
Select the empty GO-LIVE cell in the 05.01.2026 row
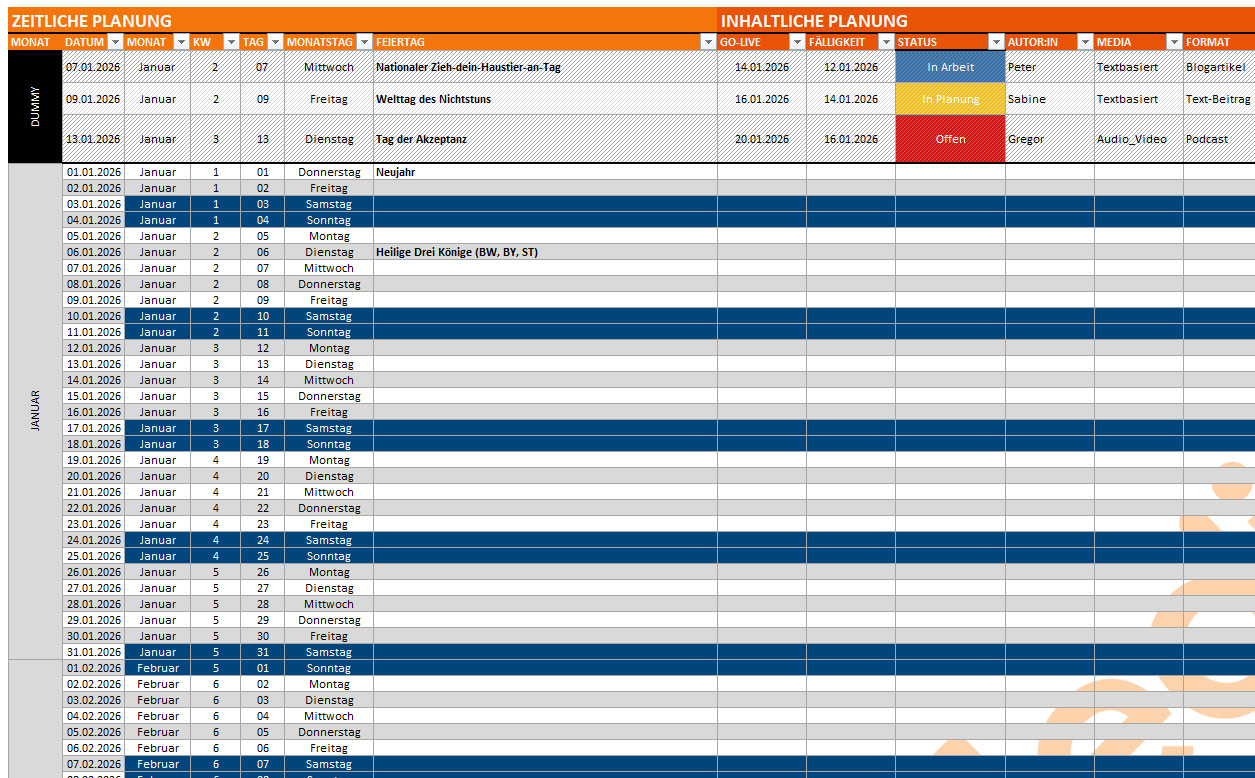coord(762,236)
